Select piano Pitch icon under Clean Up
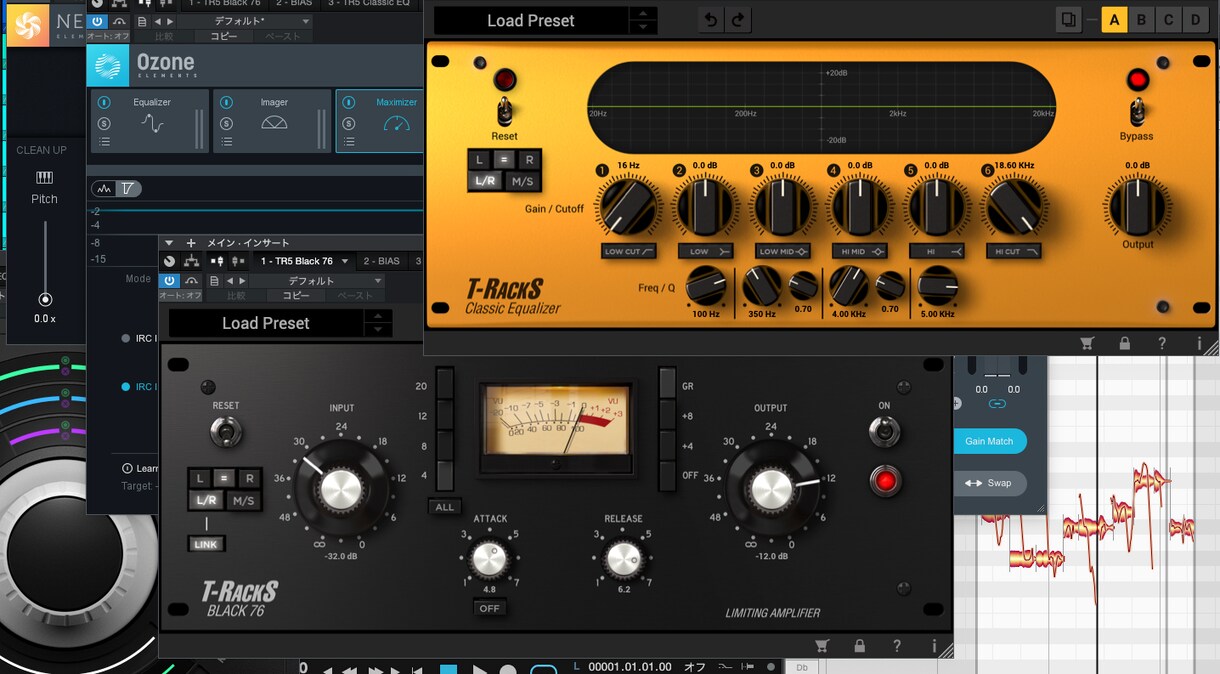Screen dimensions: 1220x674 [x=44, y=177]
